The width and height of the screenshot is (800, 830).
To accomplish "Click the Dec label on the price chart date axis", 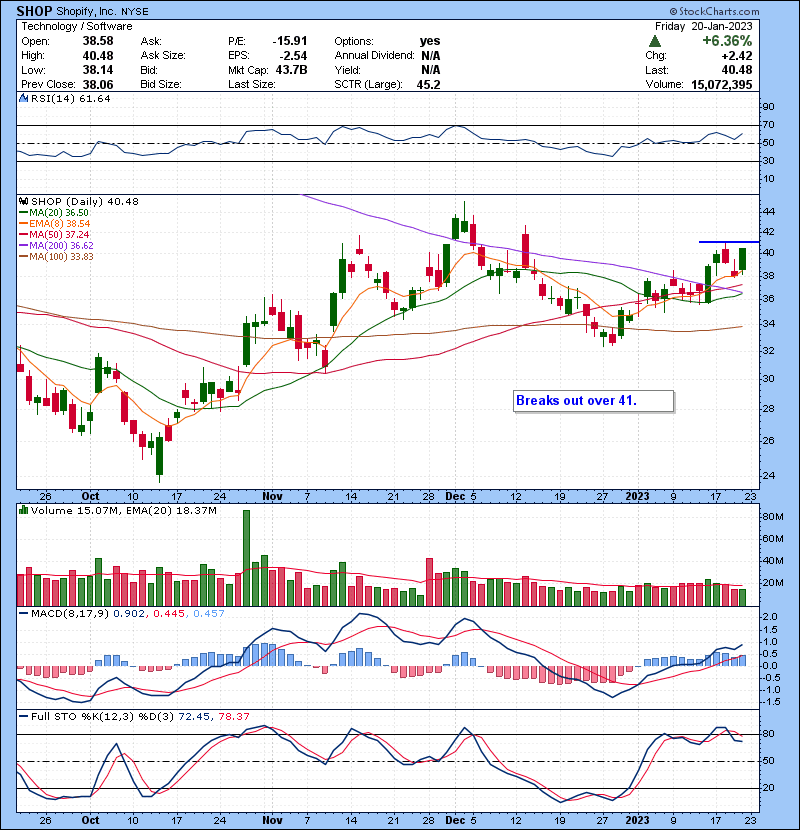I will tap(455, 496).
